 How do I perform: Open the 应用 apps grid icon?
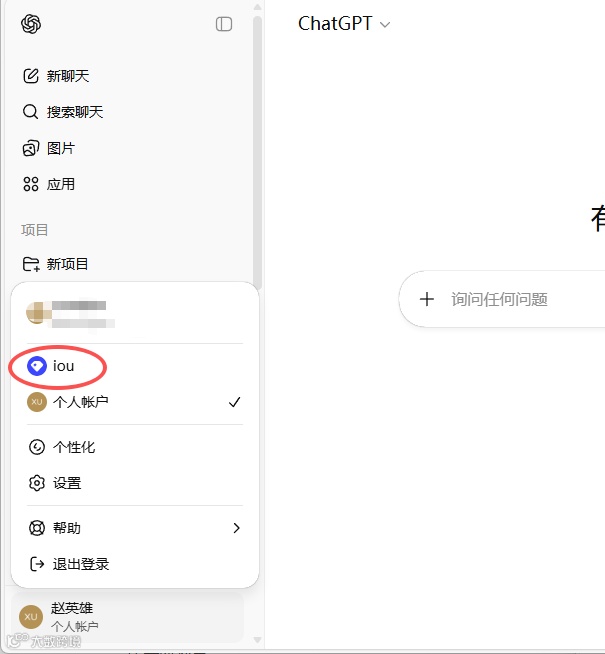31,184
